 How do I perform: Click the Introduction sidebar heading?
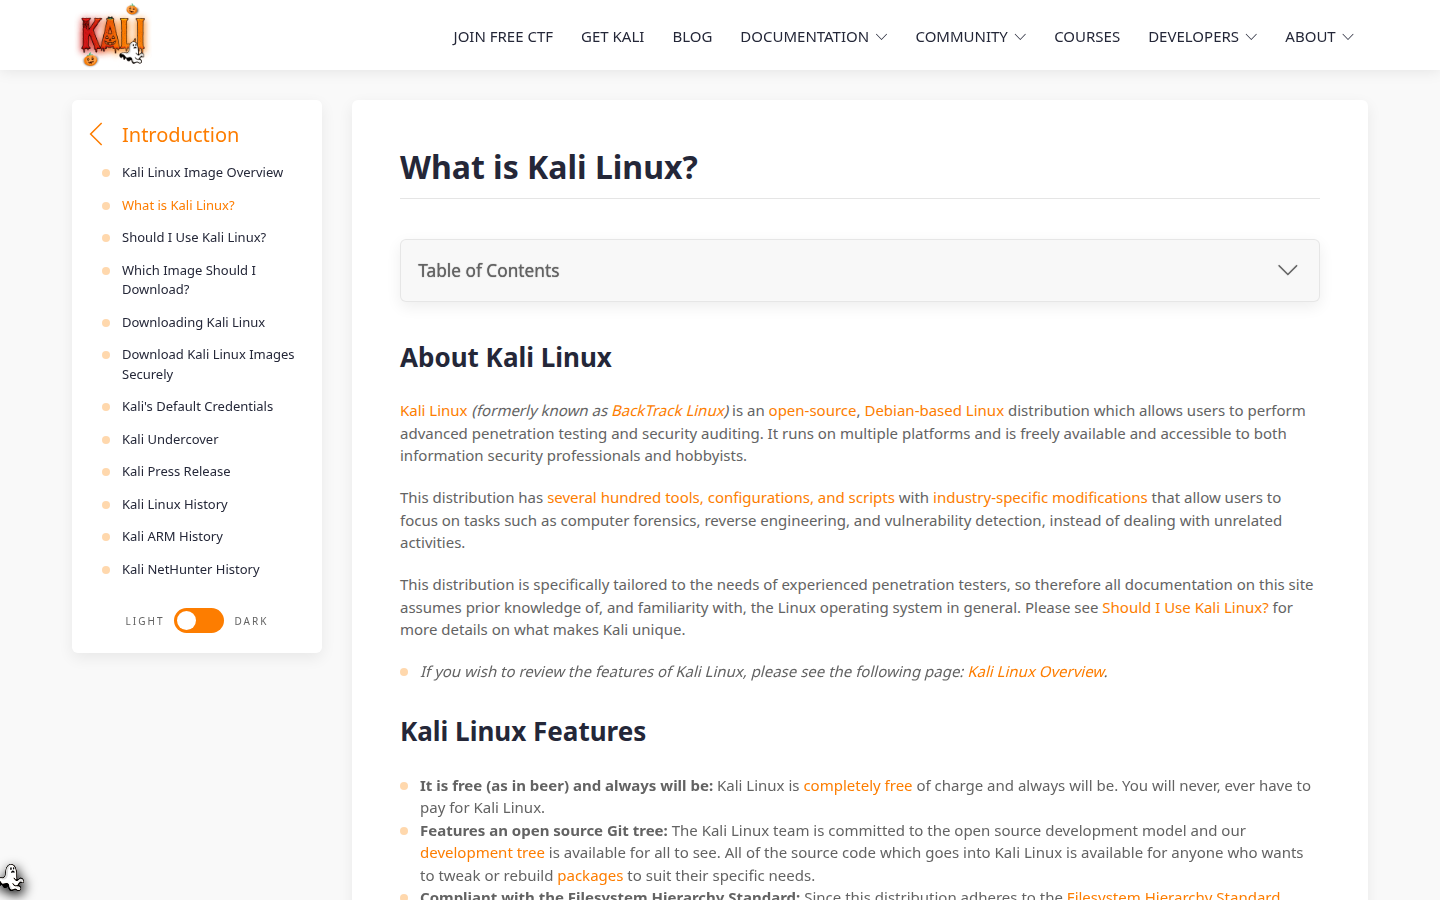(x=180, y=134)
